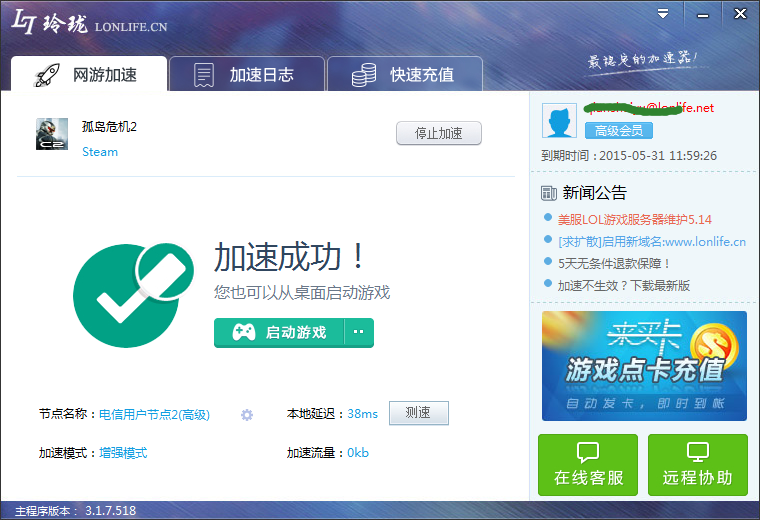Click the 新闻公告 news icon
Viewport: 760px width, 520px height.
(x=549, y=193)
